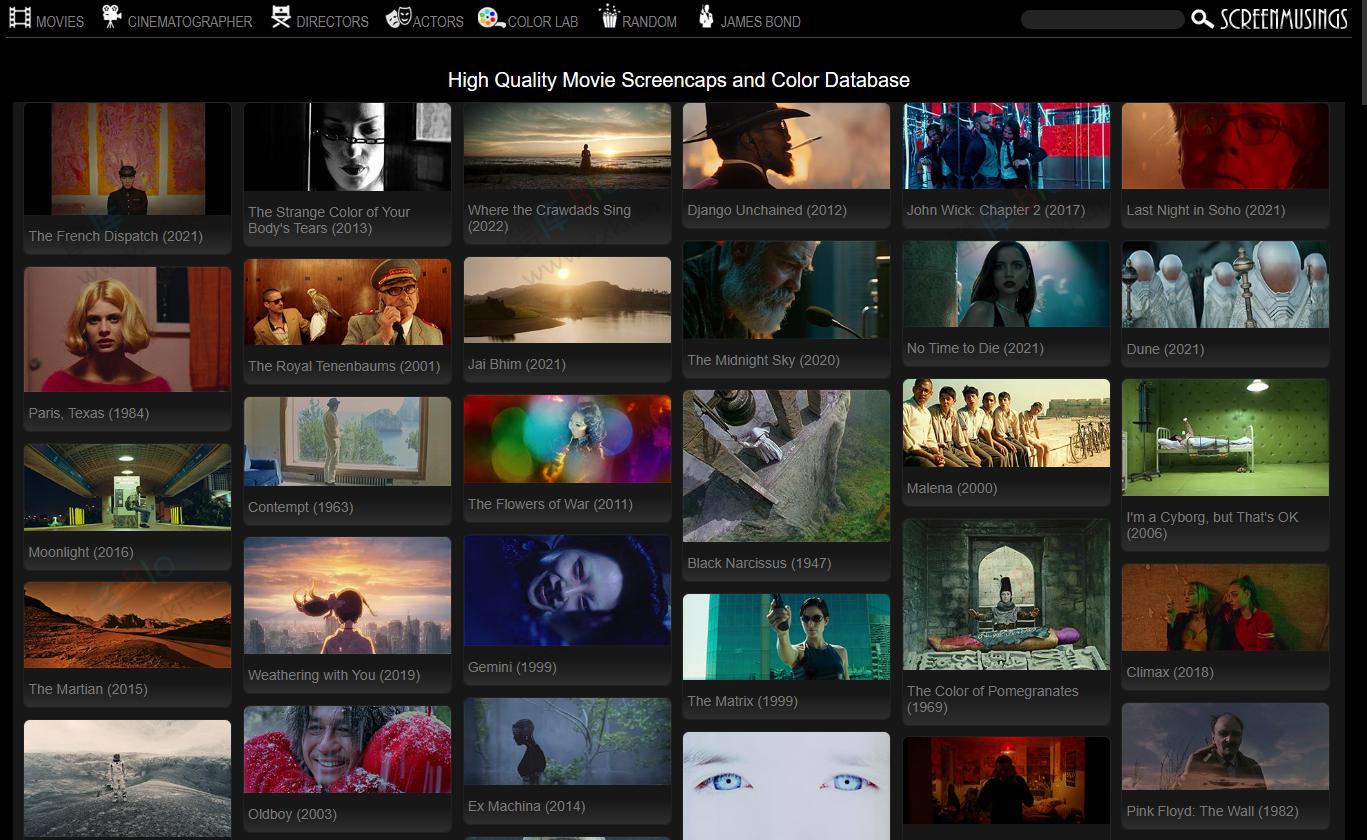The width and height of the screenshot is (1367, 840).
Task: Click the Screenmusings site logo
Action: coord(1283,19)
